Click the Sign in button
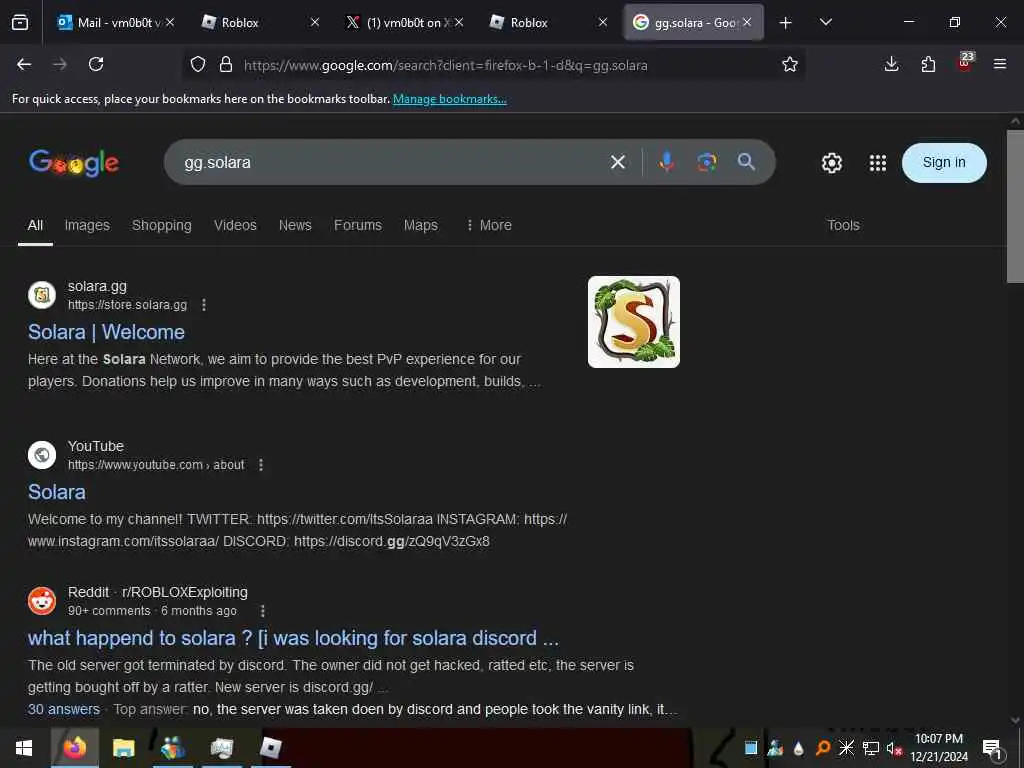Screen dimensions: 1024x768 coord(944,163)
